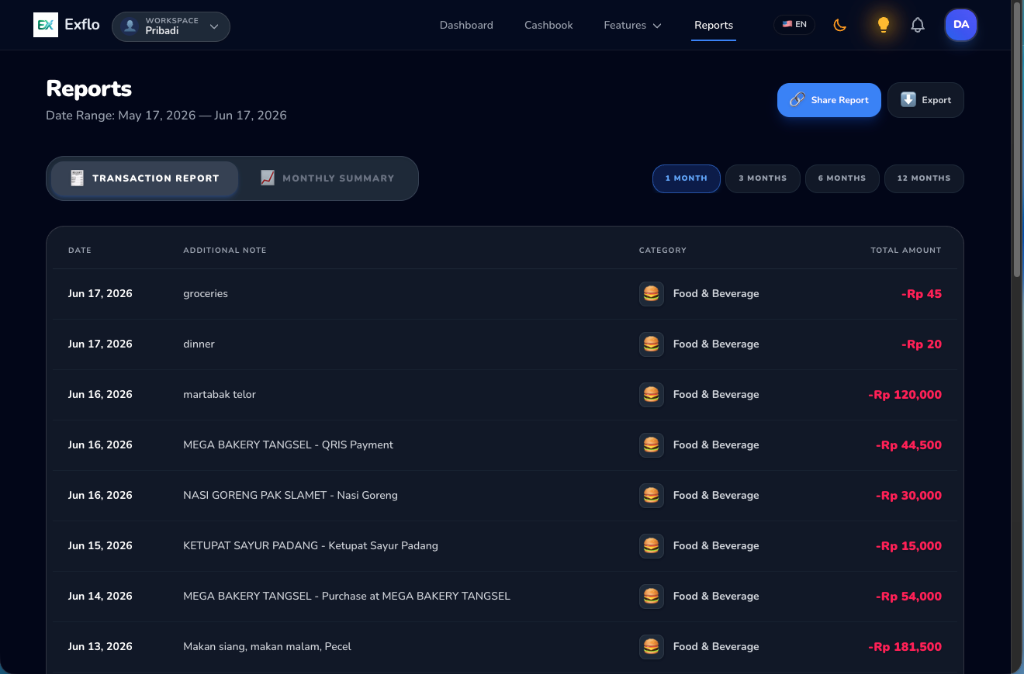Click the Export download icon
The width and height of the screenshot is (1024, 674).
908,99
